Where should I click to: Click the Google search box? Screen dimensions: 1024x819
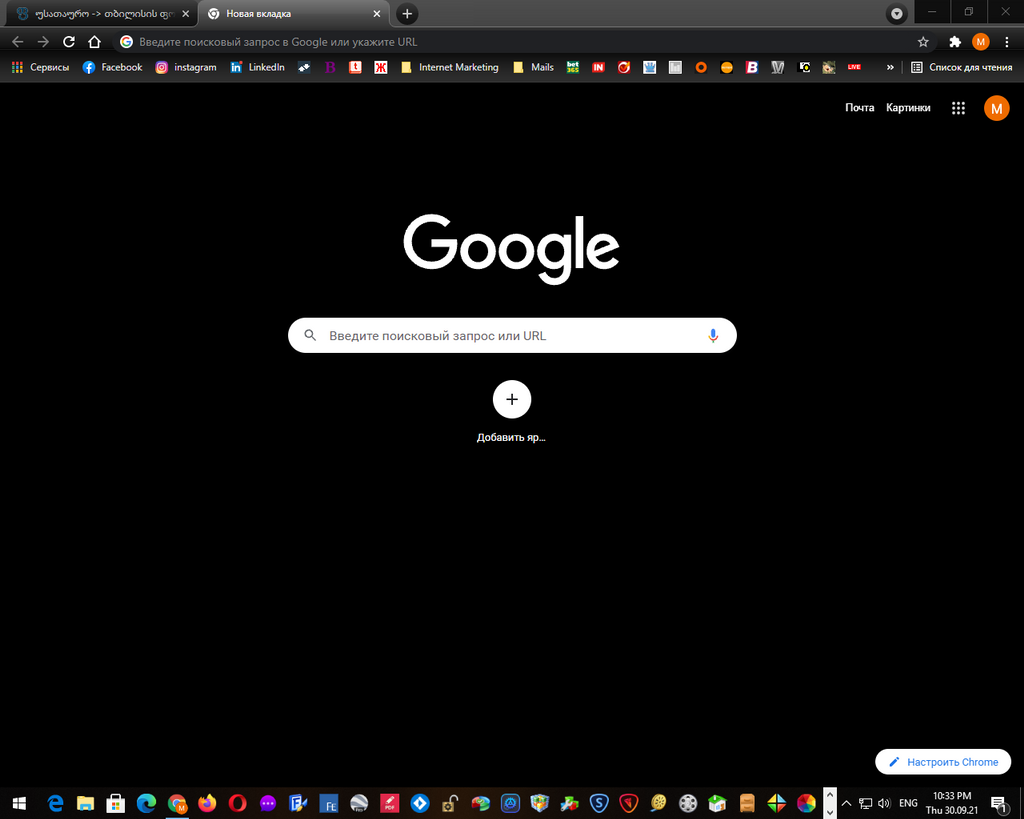(x=512, y=336)
